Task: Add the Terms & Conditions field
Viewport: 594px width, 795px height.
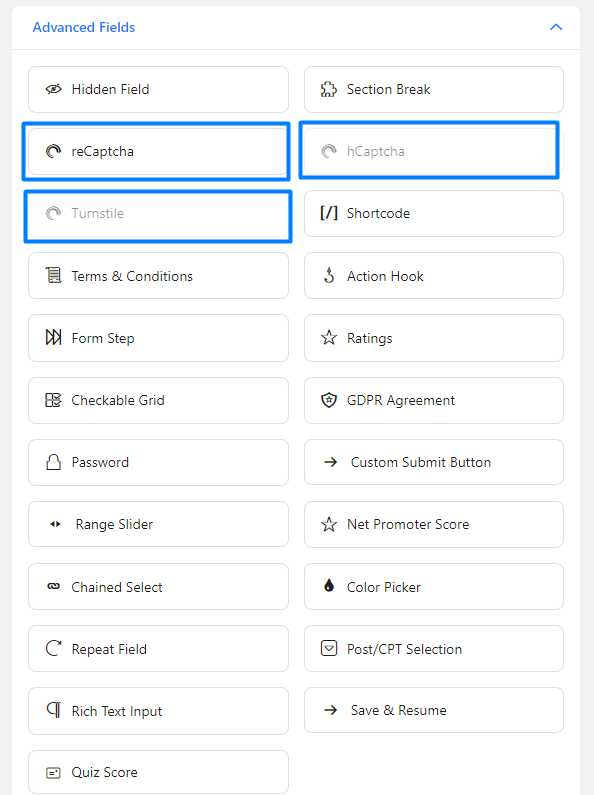Action: 158,276
